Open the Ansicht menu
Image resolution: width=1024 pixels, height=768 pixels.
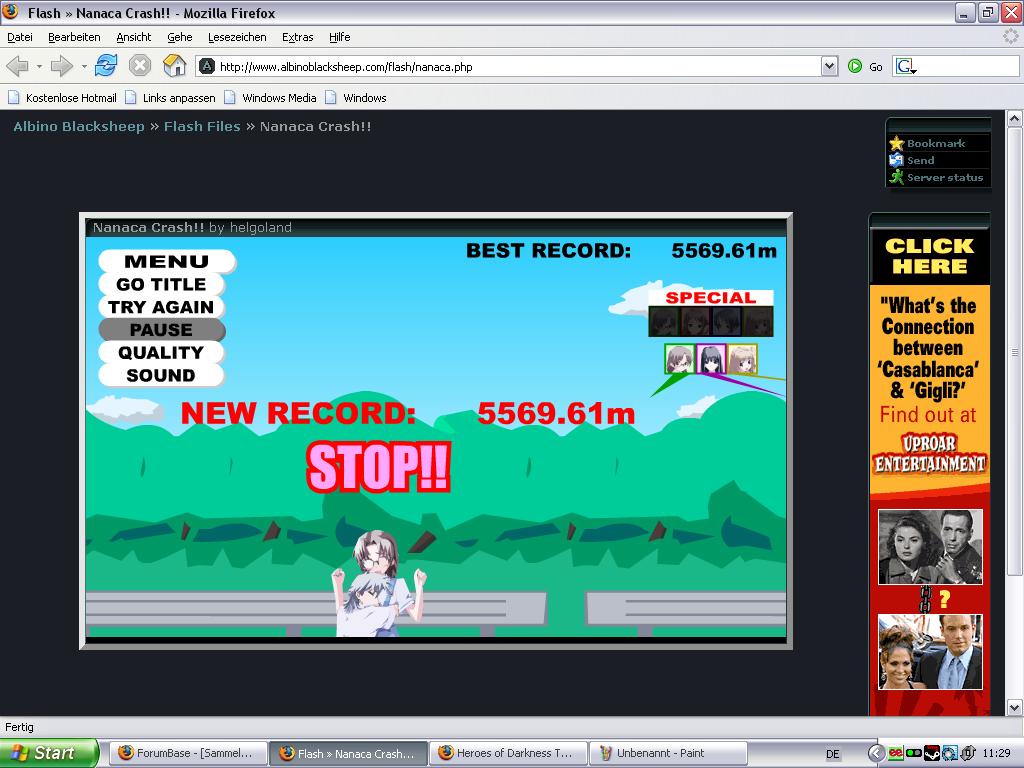133,37
